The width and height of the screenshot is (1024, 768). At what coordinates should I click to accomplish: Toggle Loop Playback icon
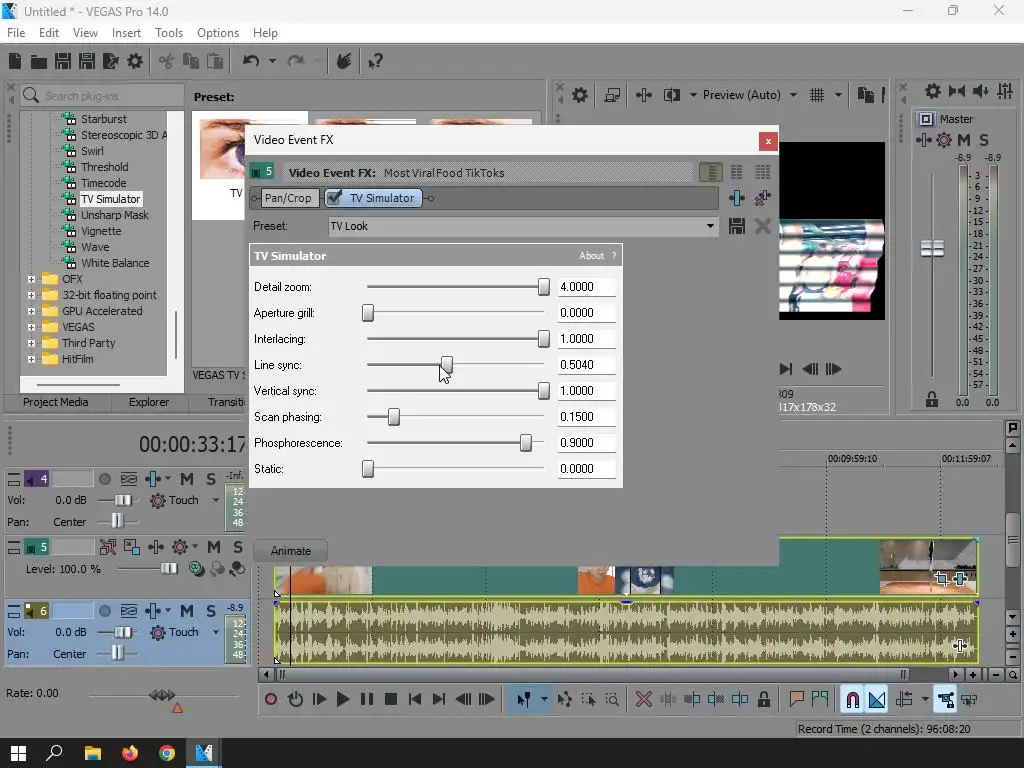click(295, 699)
